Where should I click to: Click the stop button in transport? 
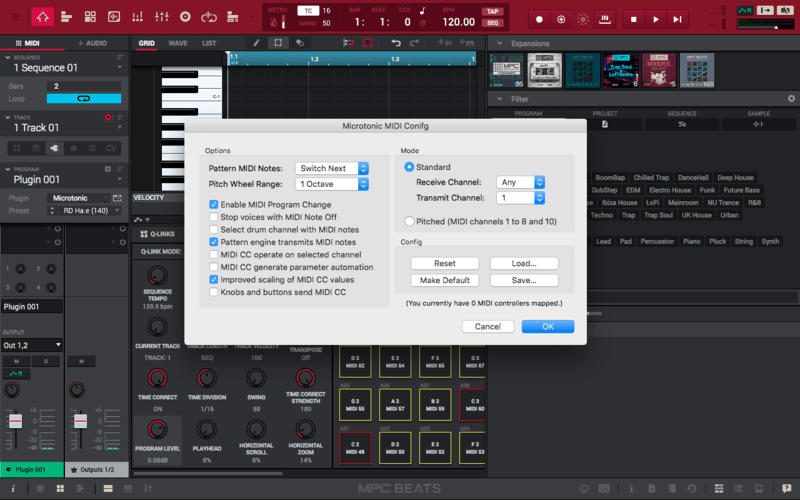pos(634,19)
